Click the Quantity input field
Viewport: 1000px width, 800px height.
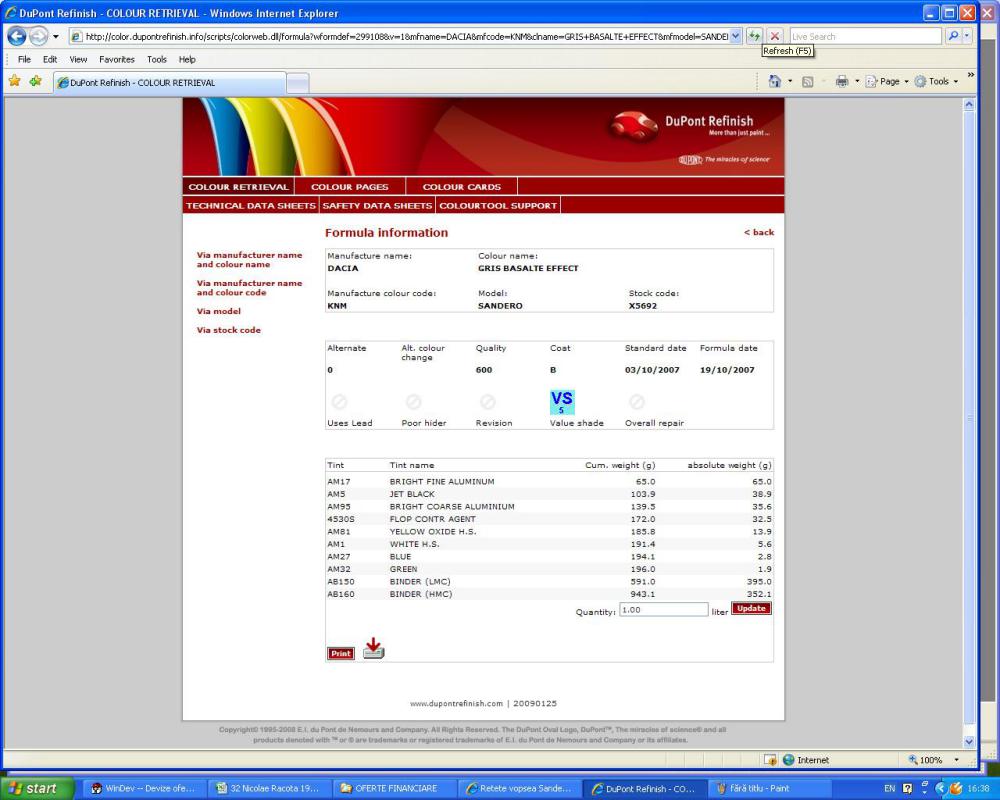point(663,609)
